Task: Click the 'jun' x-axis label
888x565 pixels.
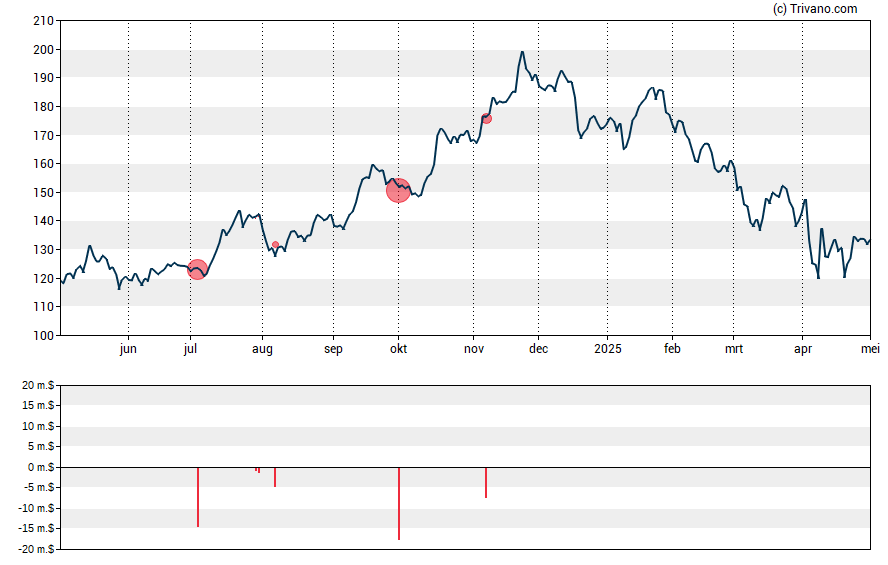Action: [x=128, y=349]
